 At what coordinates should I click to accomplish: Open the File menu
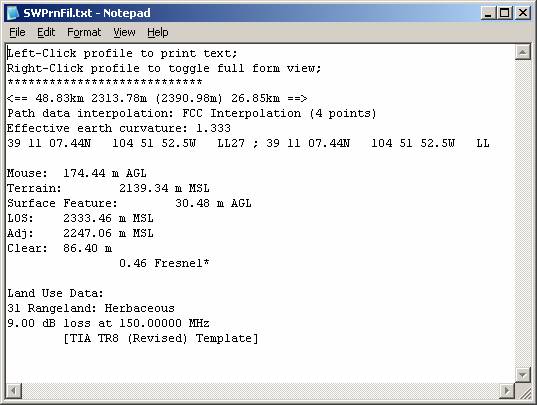click(17, 33)
